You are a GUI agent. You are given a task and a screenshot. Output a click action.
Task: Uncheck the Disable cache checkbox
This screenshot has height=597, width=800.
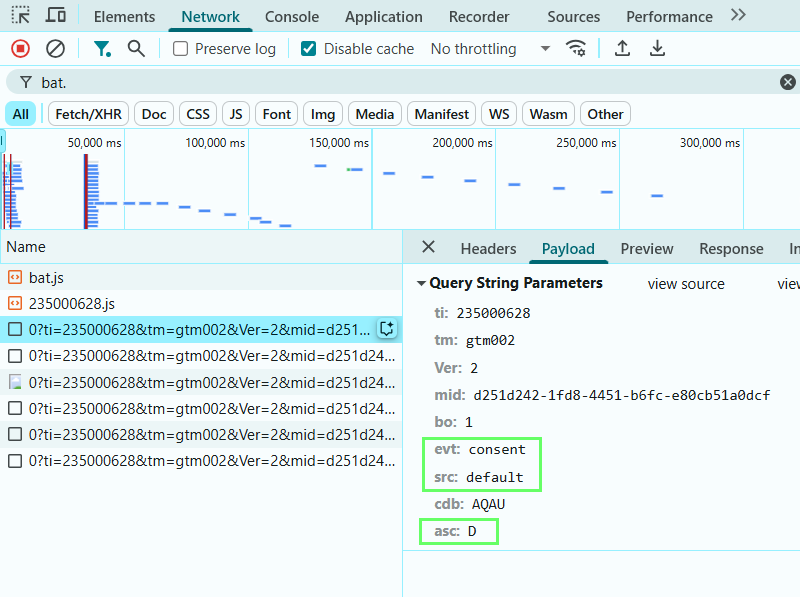click(308, 49)
